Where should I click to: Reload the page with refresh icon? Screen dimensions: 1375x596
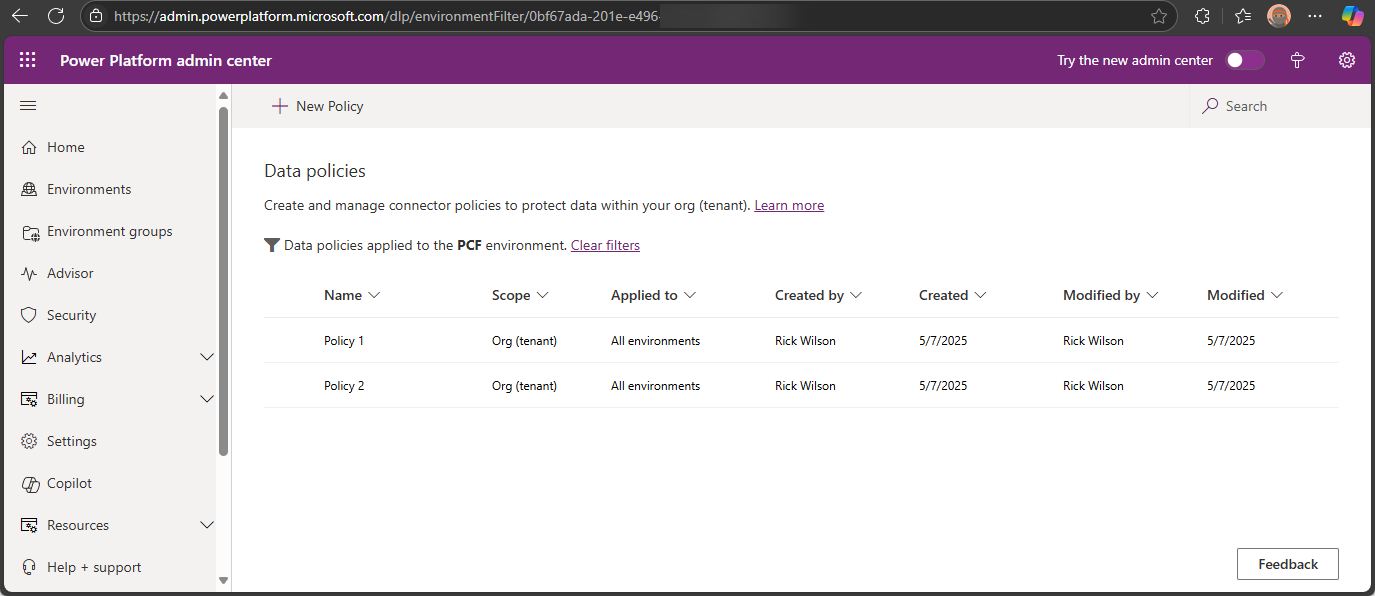(56, 16)
